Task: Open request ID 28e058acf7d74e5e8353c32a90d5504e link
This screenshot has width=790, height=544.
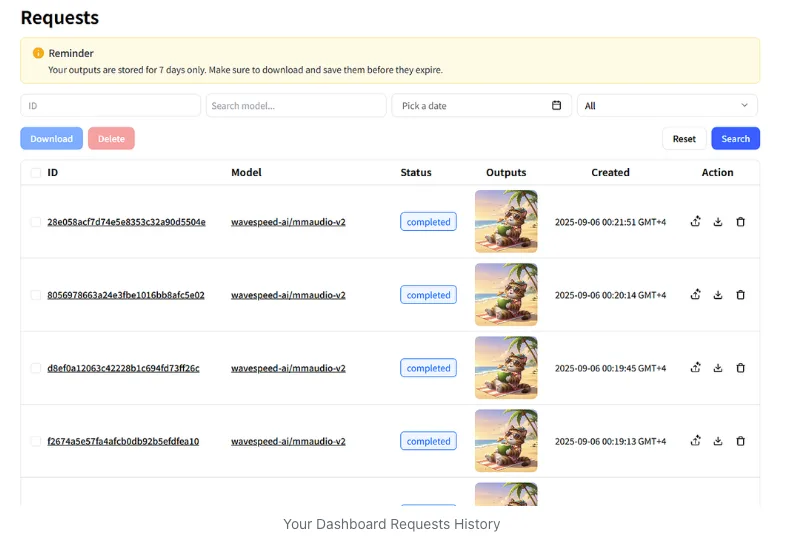Action: click(x=126, y=222)
